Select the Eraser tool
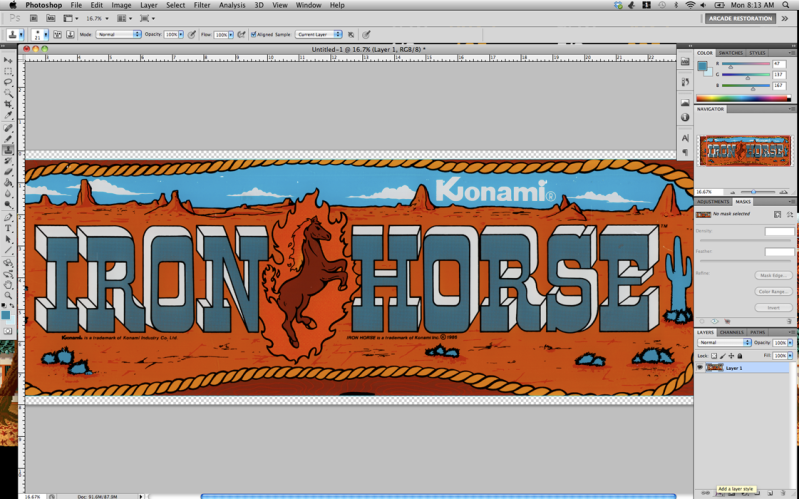799x499 pixels. (8, 172)
